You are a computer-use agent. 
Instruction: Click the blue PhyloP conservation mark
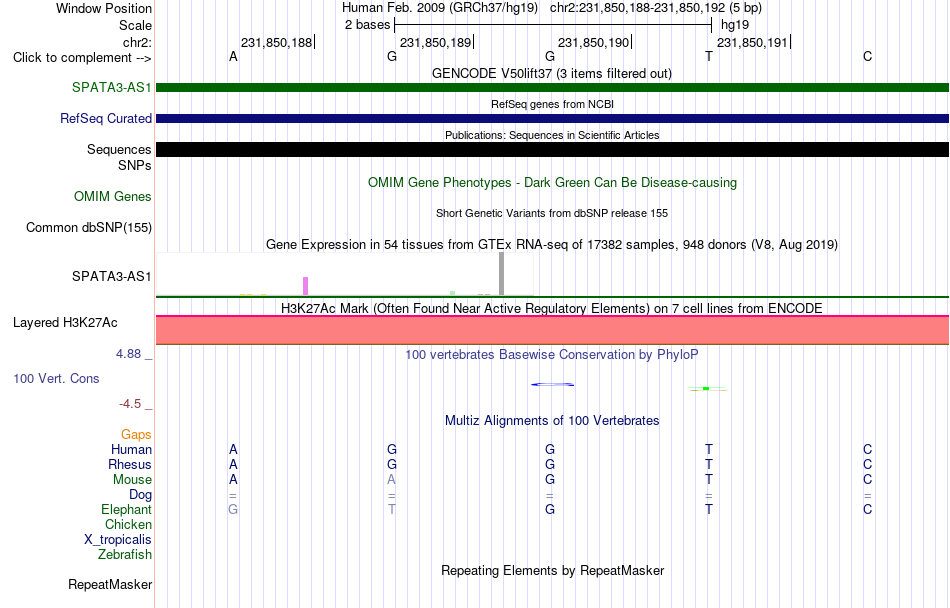(x=553, y=385)
